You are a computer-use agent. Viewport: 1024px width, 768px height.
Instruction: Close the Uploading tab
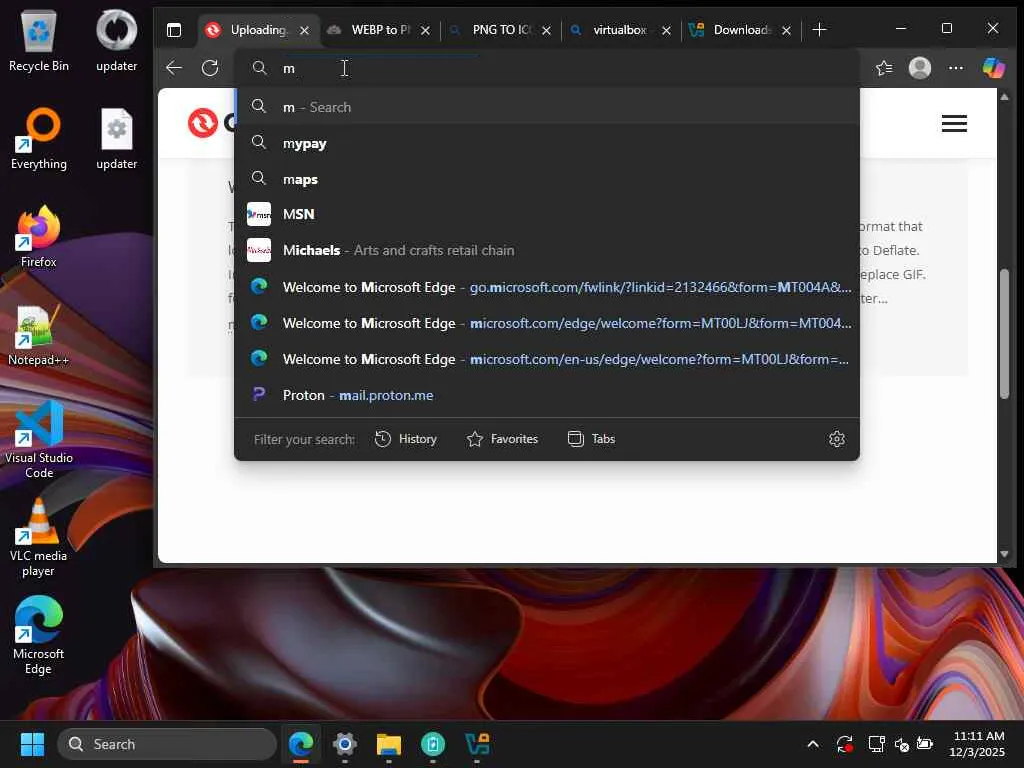tap(304, 30)
